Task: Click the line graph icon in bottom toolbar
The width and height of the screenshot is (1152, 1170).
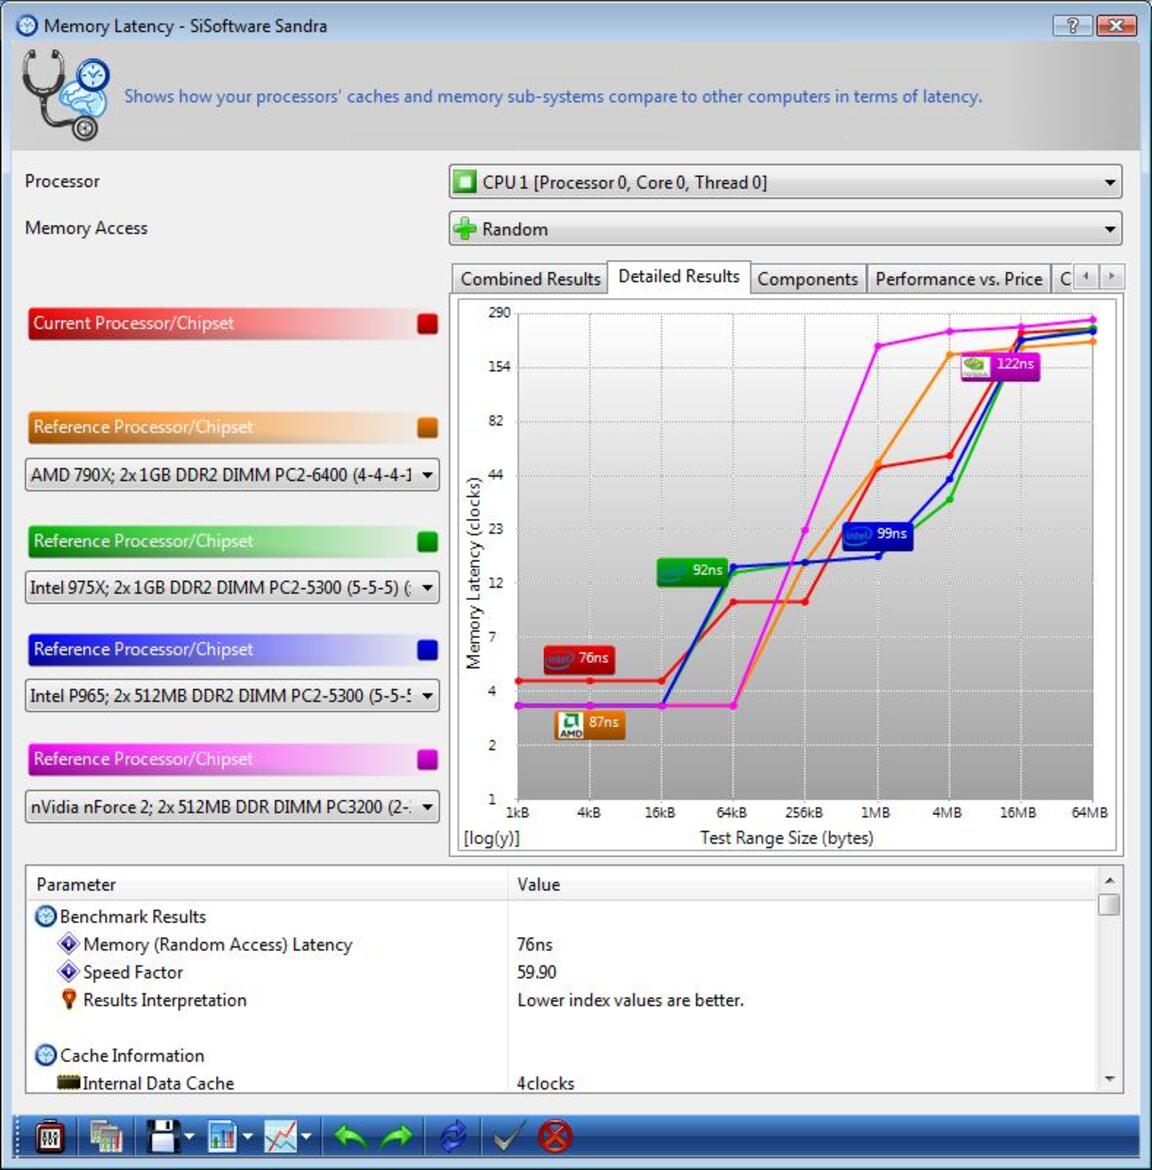Action: point(281,1137)
